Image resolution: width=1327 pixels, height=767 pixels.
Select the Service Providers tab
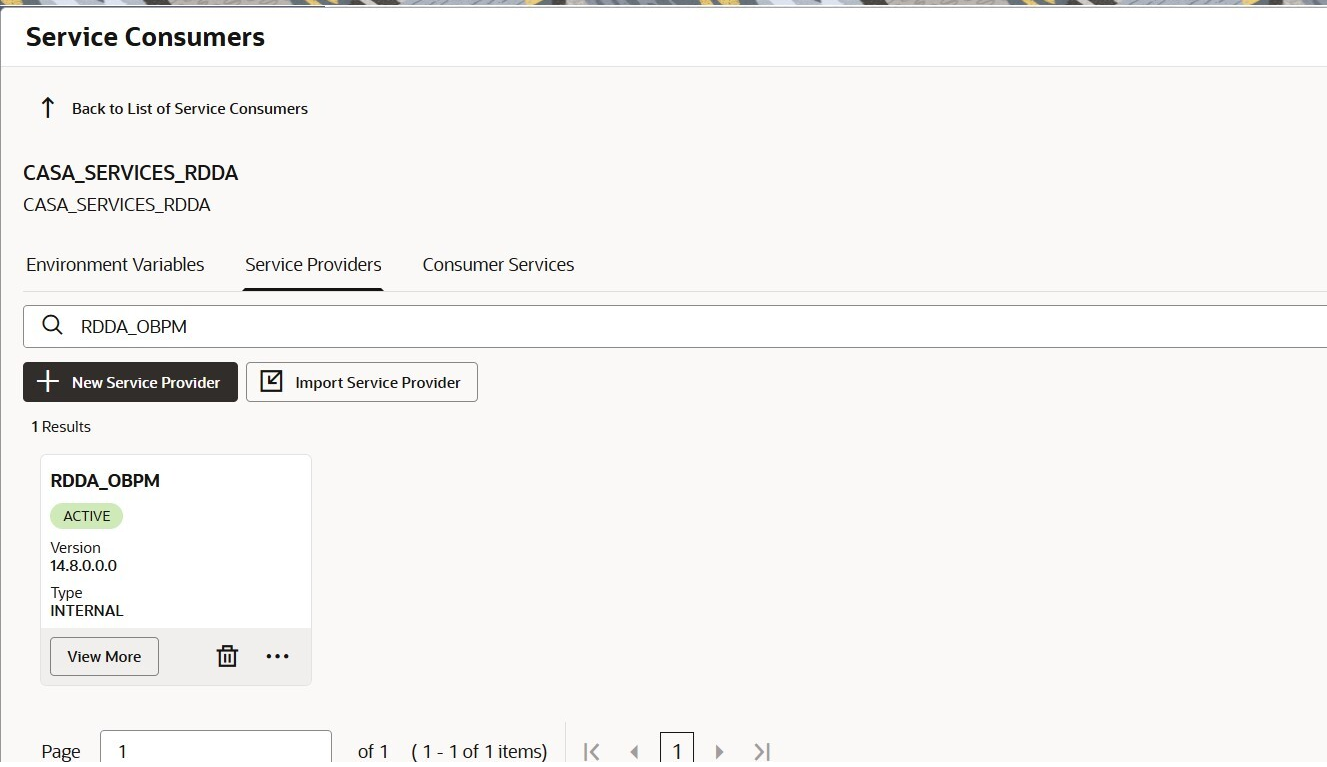point(313,265)
